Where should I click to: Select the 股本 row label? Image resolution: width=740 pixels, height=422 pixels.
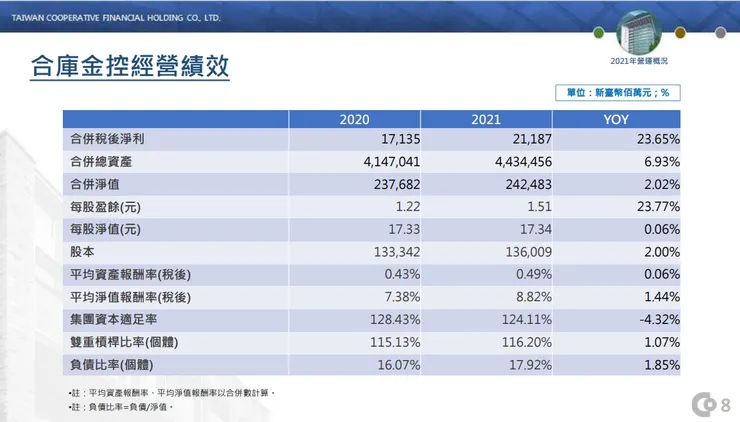[82, 252]
